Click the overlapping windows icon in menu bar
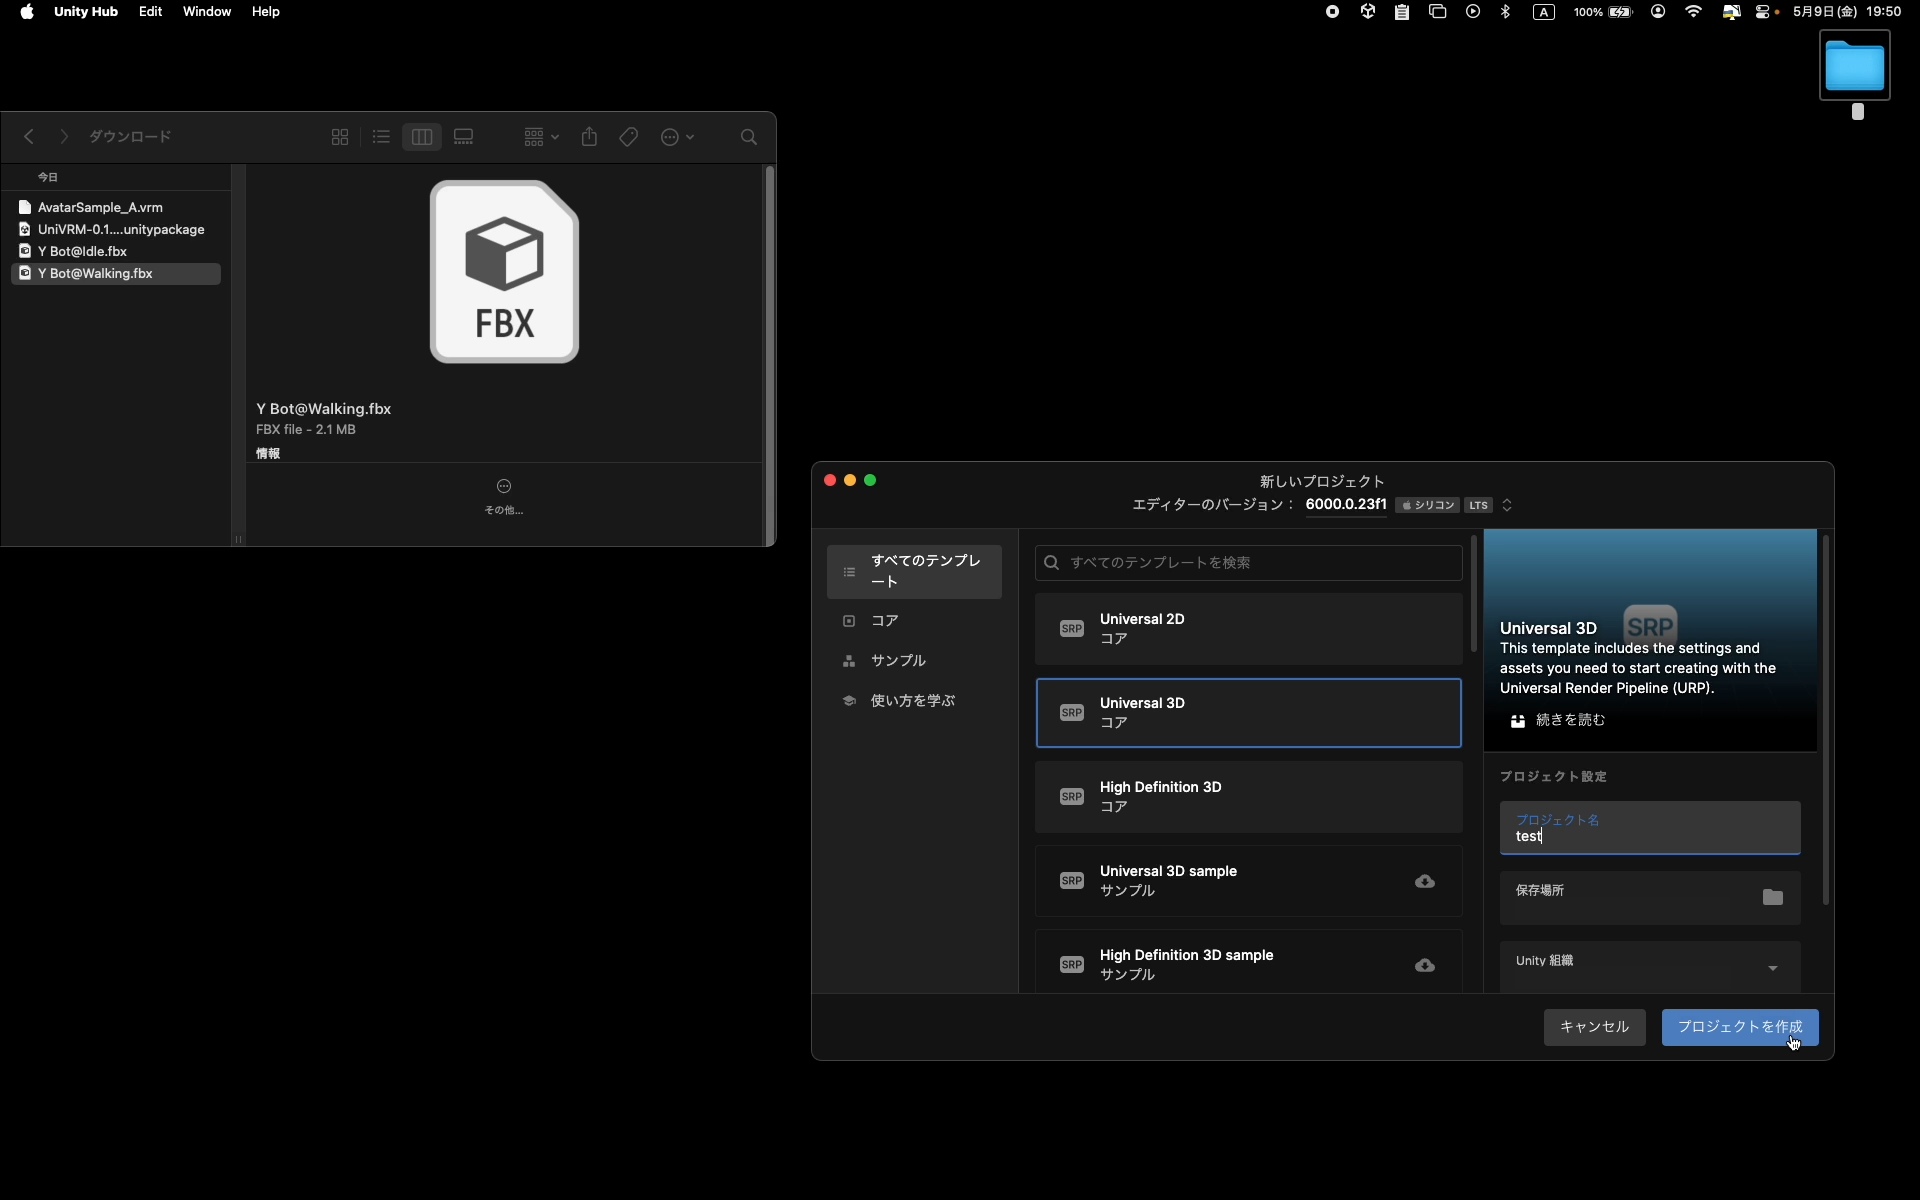 click(1438, 12)
